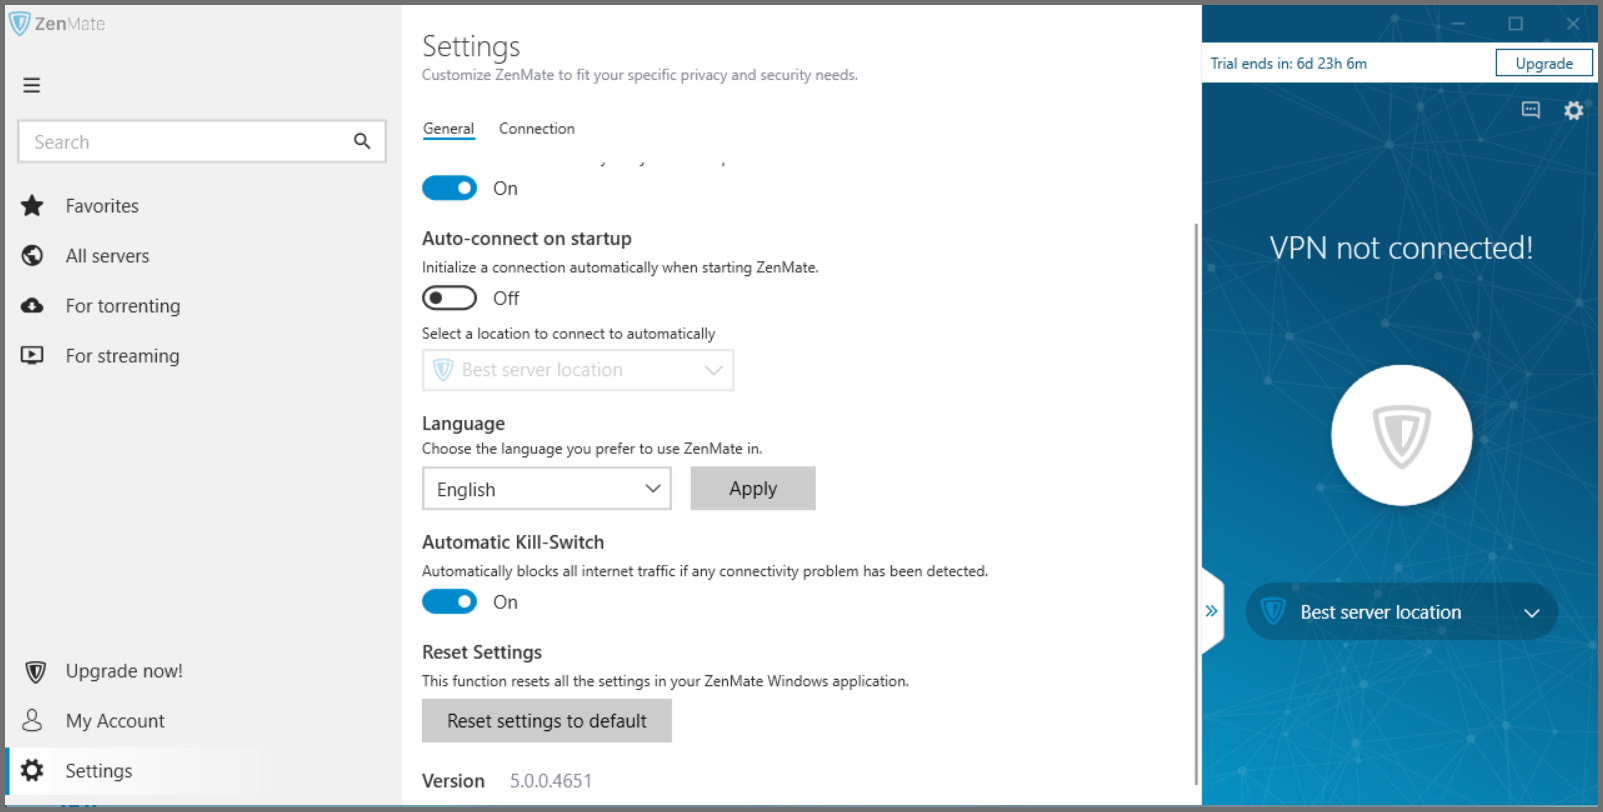Click the Apply language button
Image resolution: width=1603 pixels, height=812 pixels.
tap(753, 489)
